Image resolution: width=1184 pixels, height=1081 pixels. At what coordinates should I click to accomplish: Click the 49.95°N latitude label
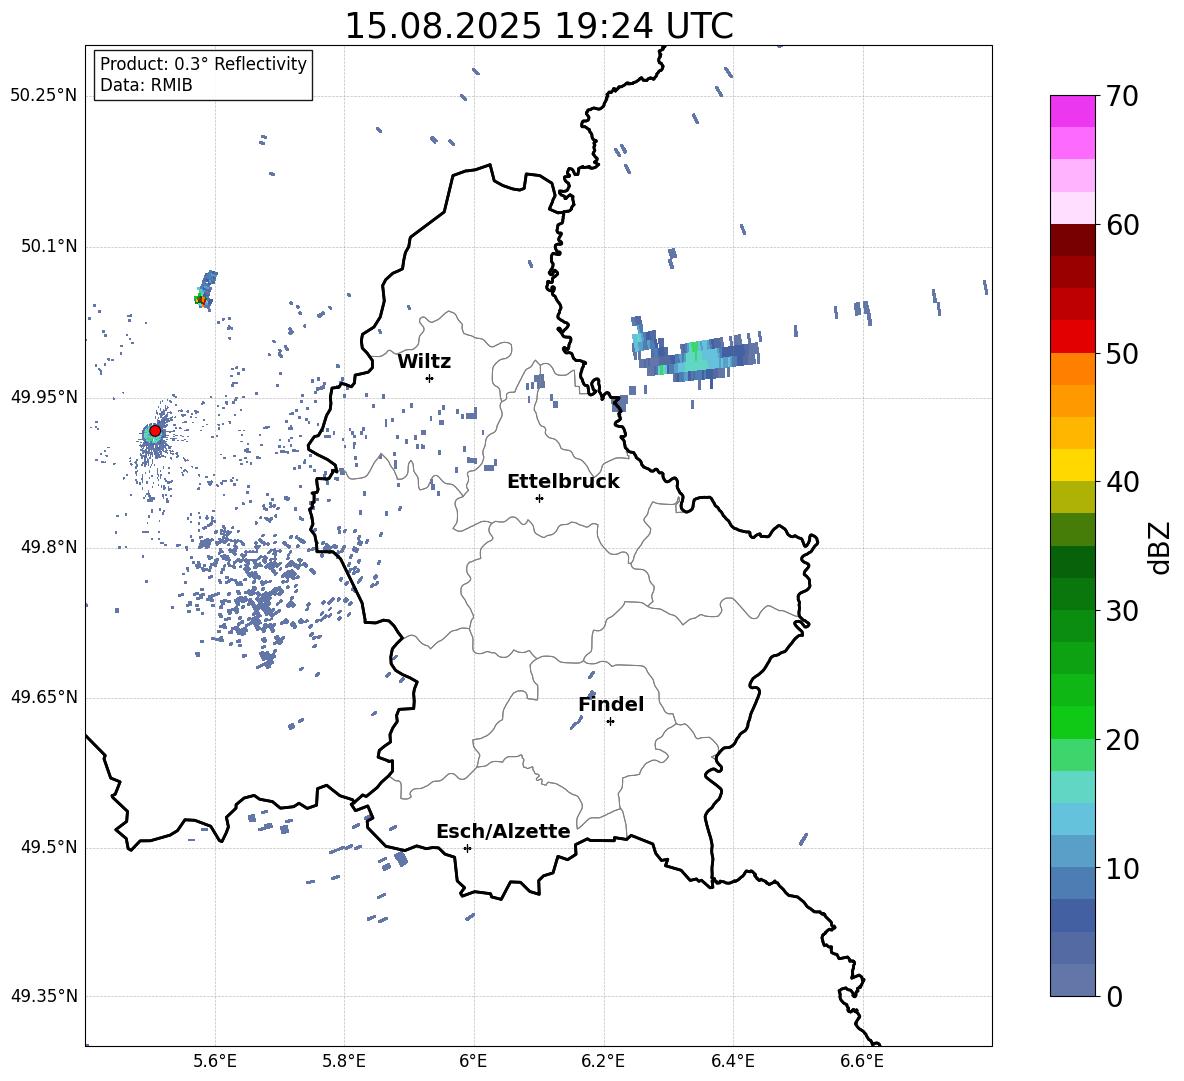(44, 397)
